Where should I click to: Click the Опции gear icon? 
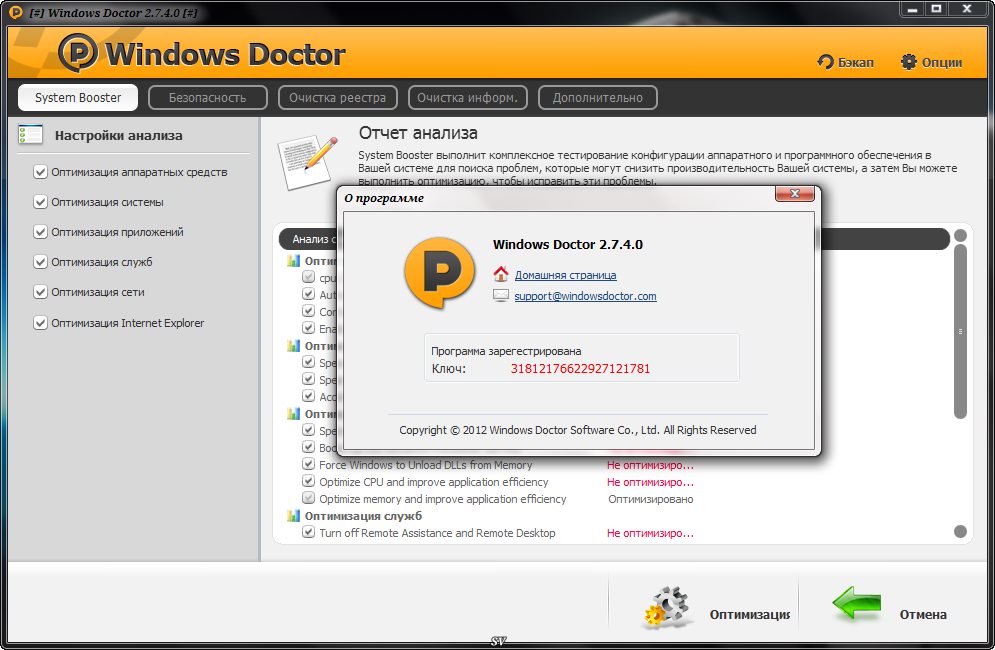click(x=909, y=62)
